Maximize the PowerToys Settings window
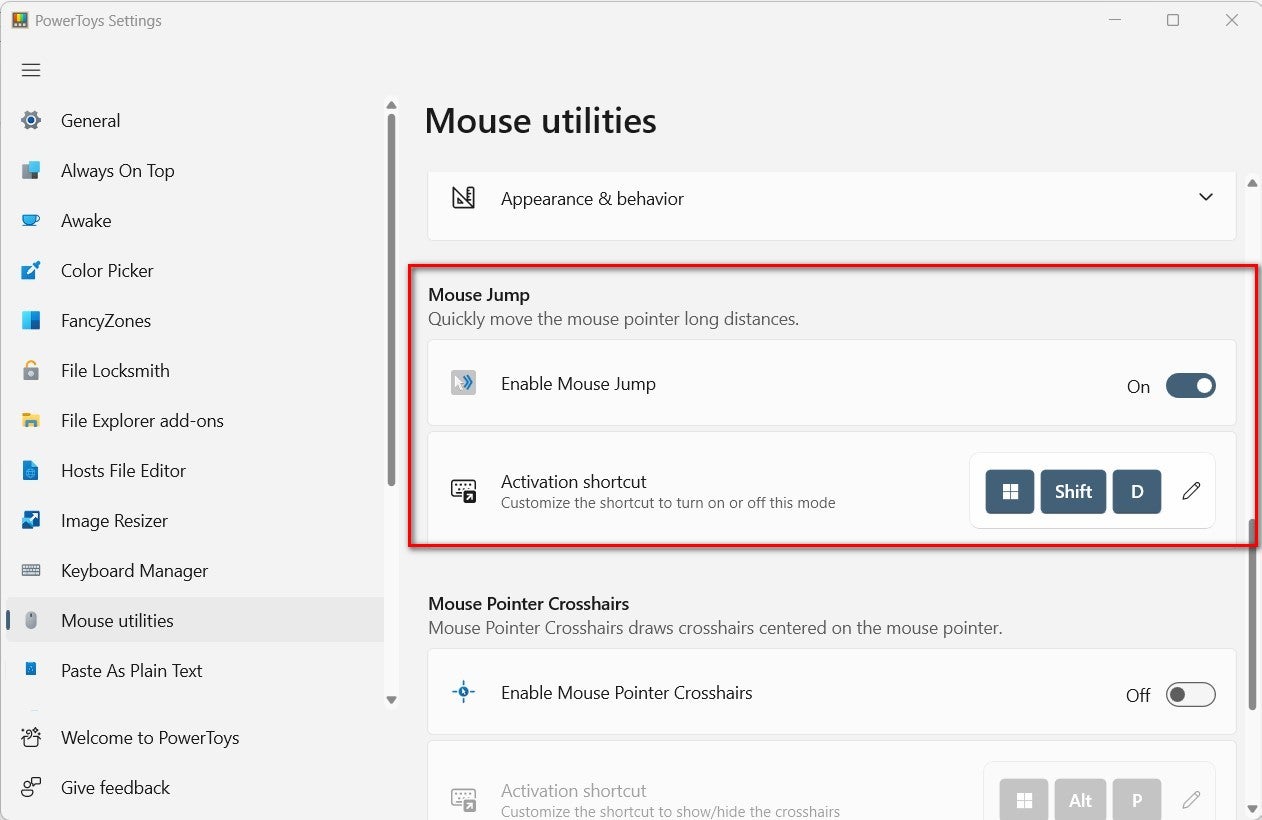This screenshot has height=820, width=1262. click(1173, 20)
